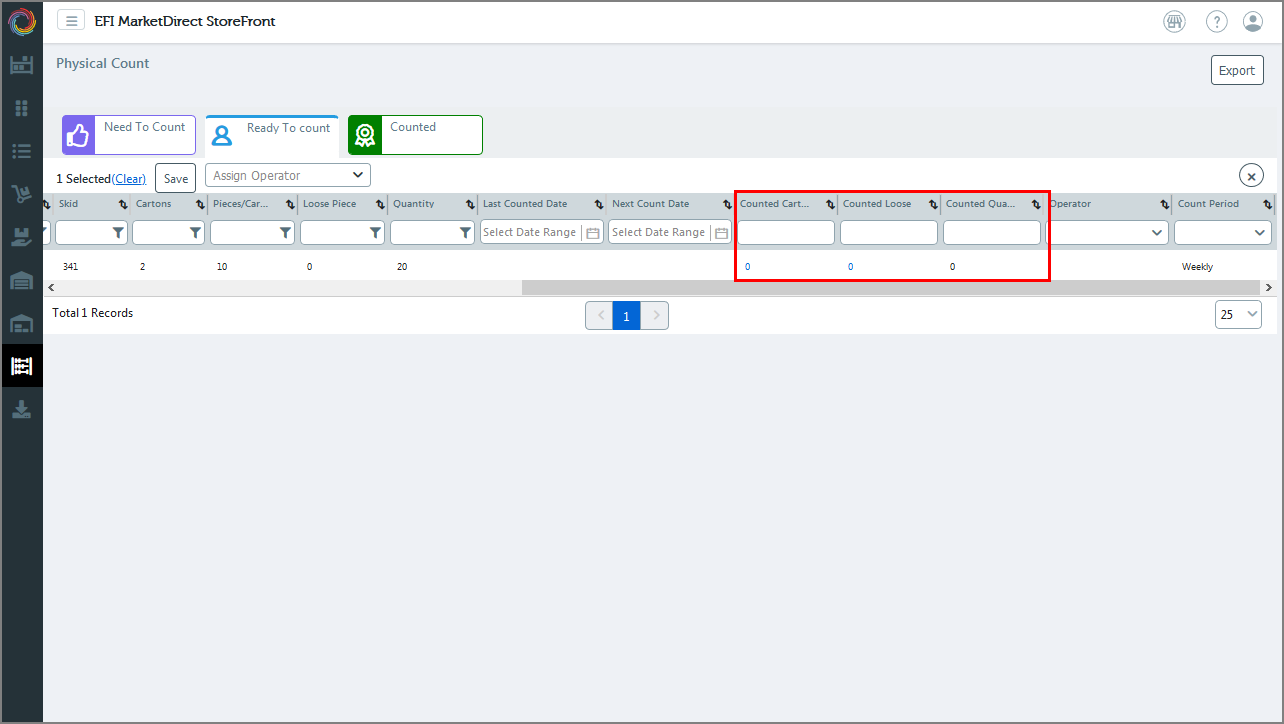
Task: Select the abacus Physical Count sidebar icon
Action: click(x=21, y=366)
